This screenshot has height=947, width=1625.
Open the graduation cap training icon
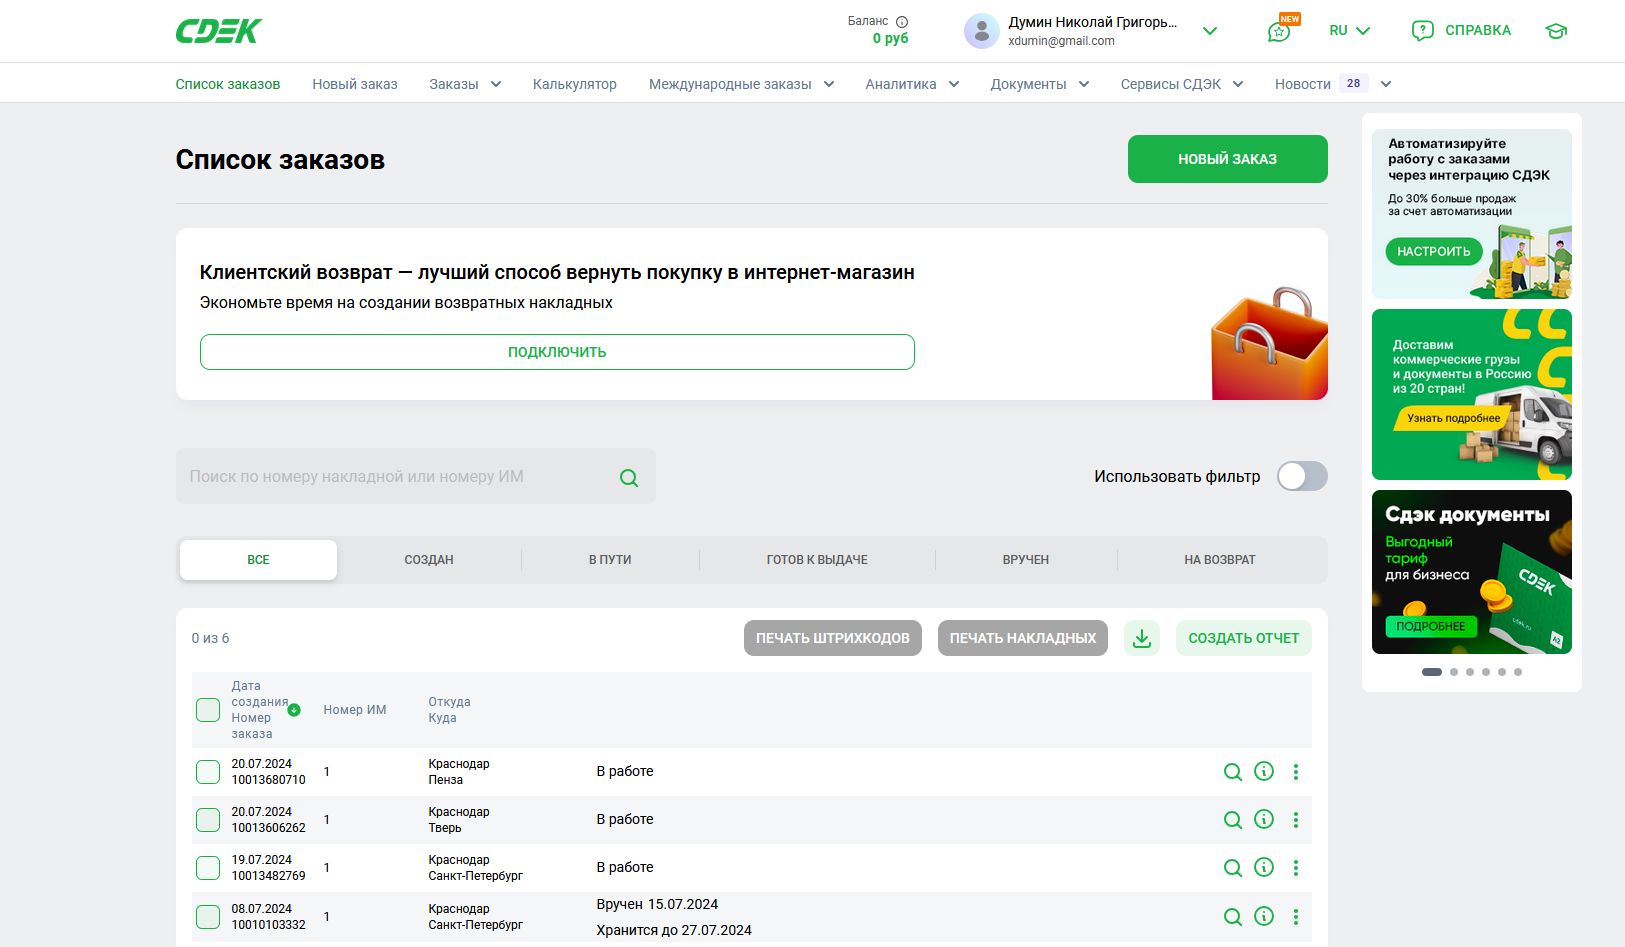1556,31
